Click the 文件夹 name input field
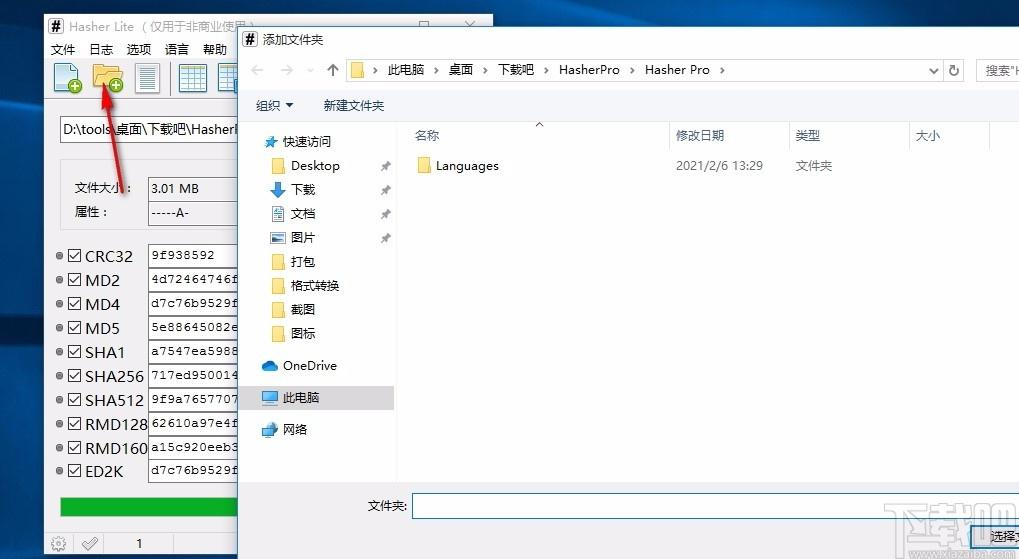Viewport: 1019px width, 559px height. [x=715, y=506]
